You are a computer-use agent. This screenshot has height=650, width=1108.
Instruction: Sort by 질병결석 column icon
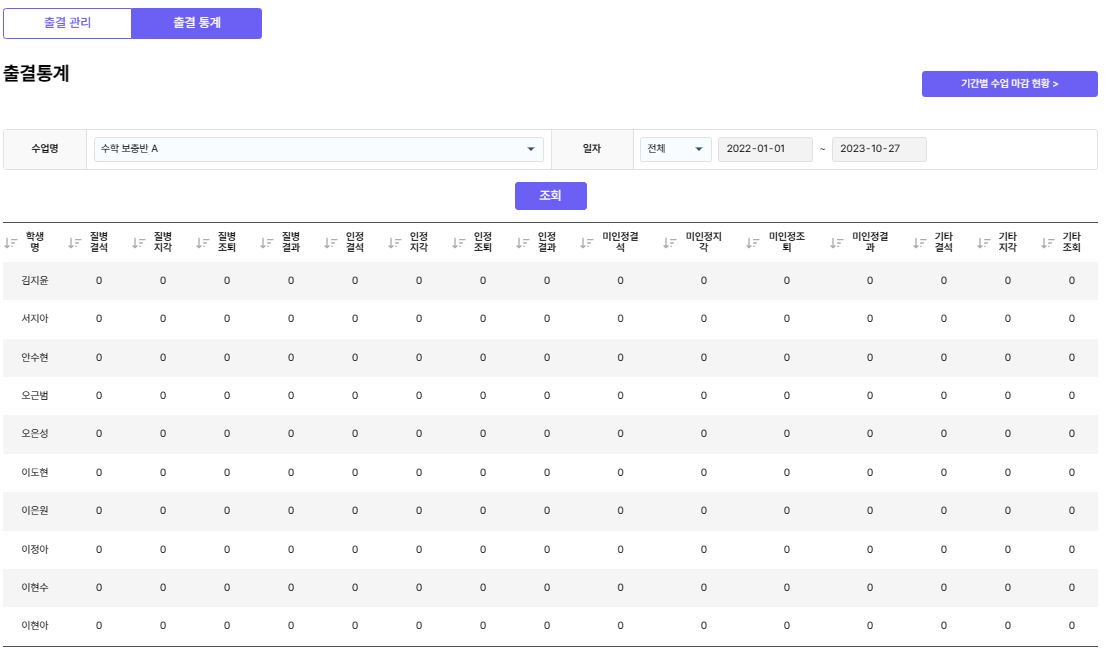[x=75, y=243]
